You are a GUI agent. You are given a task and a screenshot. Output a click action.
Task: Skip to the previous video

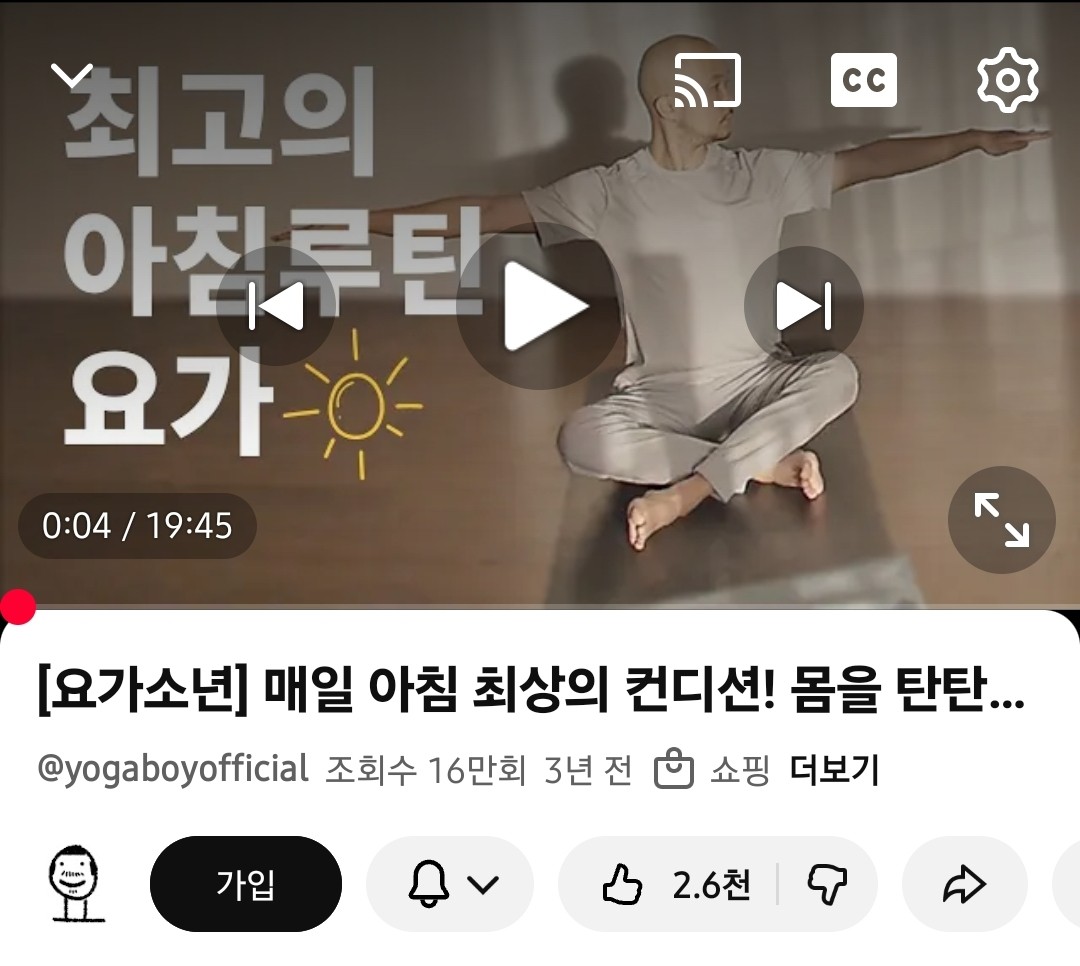[x=276, y=306]
